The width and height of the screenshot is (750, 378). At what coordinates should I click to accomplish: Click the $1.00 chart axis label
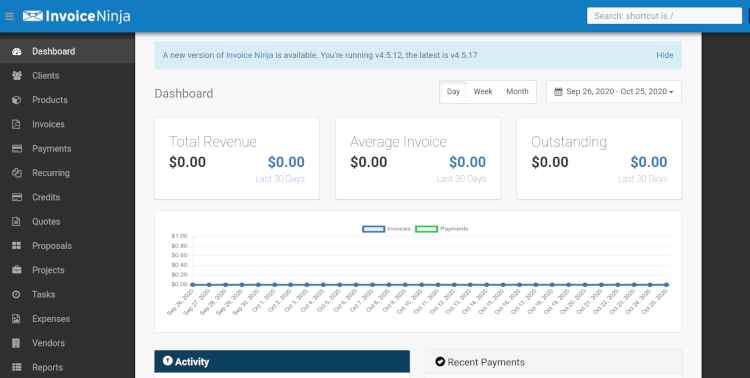(179, 236)
